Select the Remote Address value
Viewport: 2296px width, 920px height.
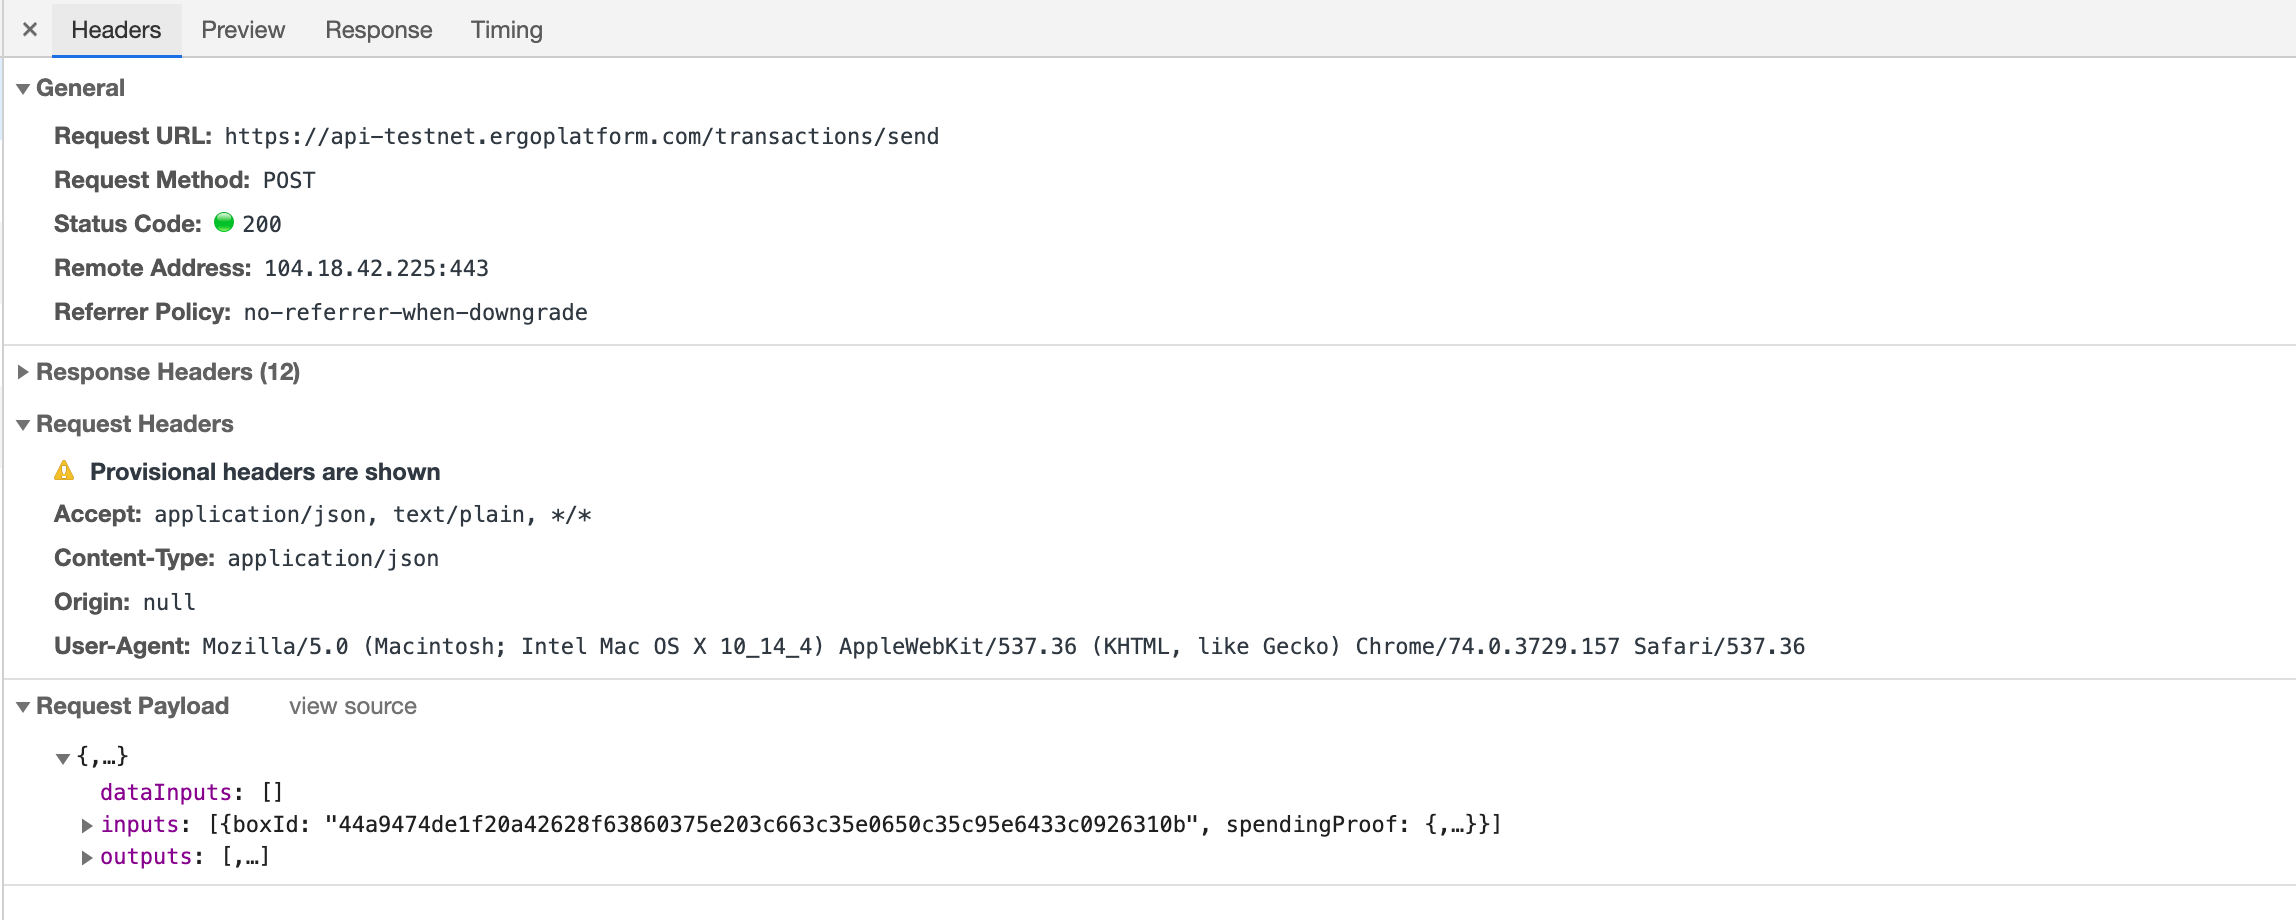click(x=375, y=267)
